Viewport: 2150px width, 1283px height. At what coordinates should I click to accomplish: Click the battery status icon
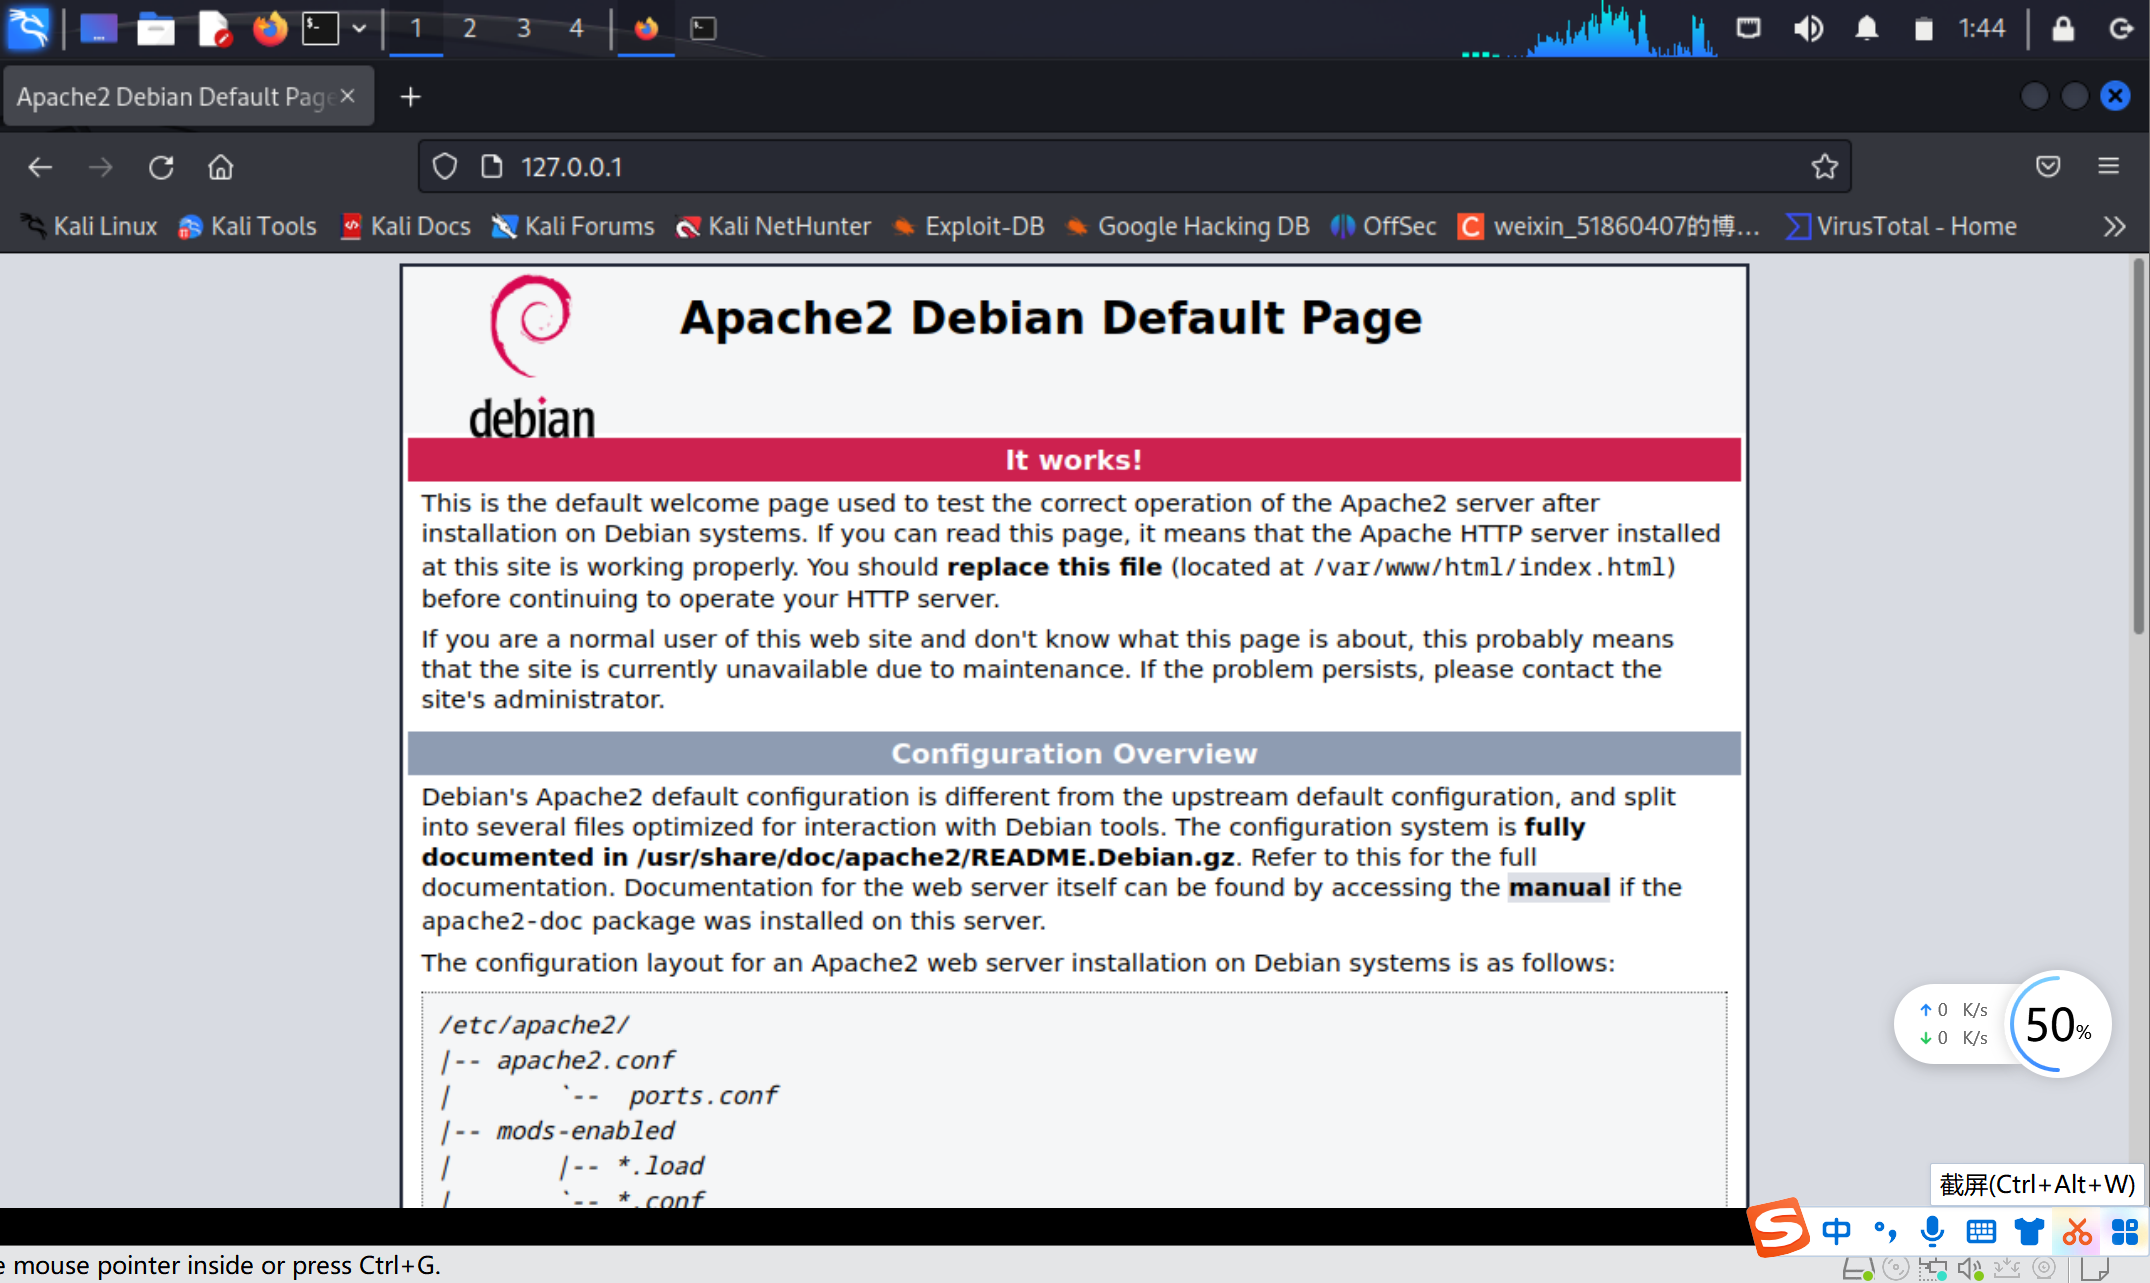pyautogui.click(x=1923, y=29)
